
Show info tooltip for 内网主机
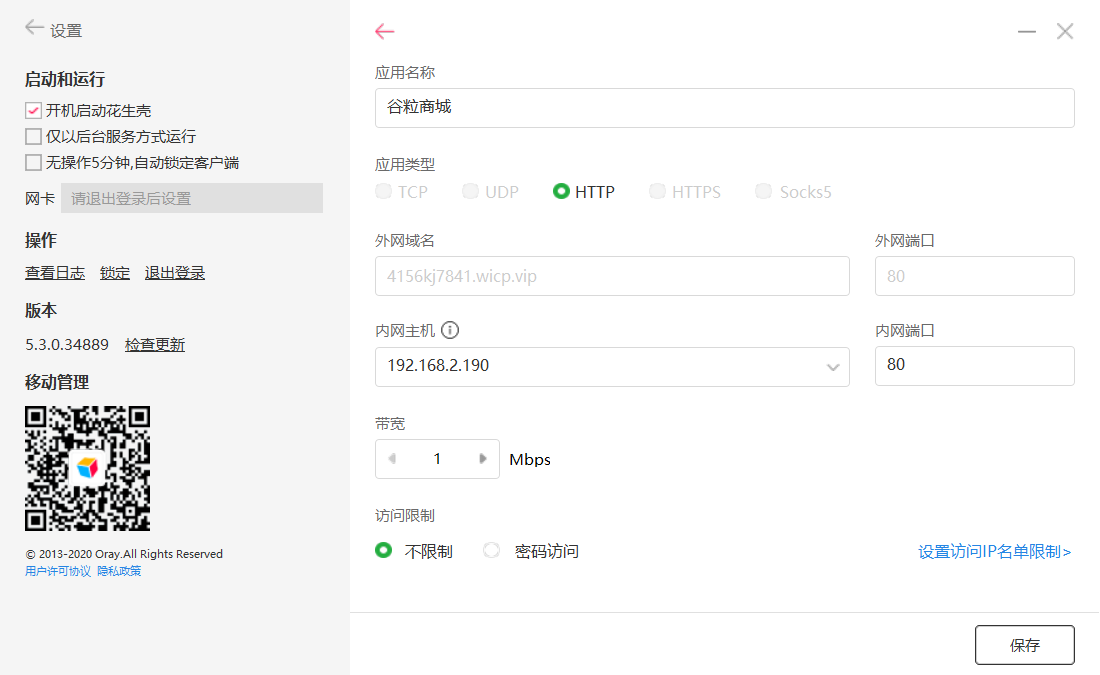click(450, 330)
